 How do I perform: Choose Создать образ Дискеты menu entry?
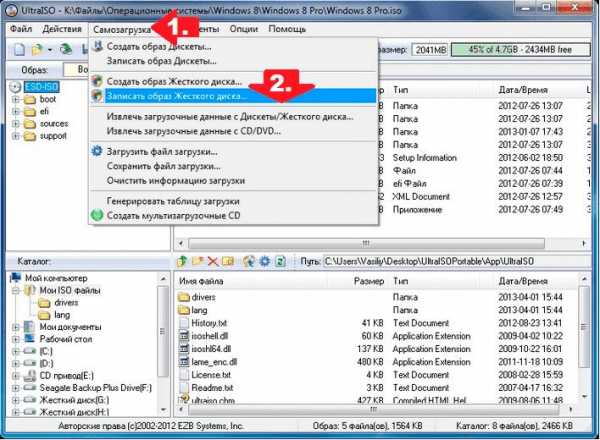(233, 46)
